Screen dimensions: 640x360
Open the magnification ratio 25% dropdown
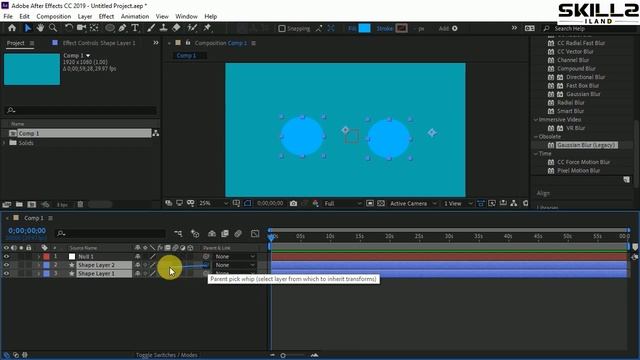pos(213,203)
